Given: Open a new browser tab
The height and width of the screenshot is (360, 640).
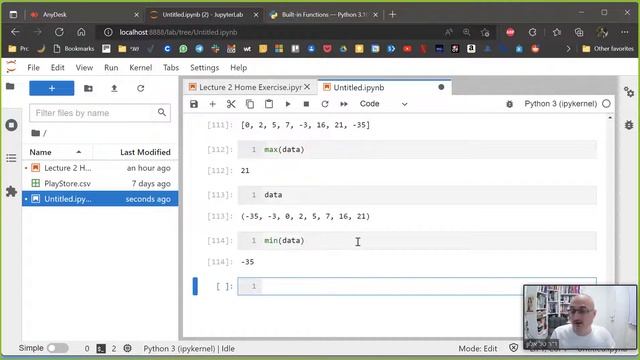Looking at the screenshot, I should (393, 15).
